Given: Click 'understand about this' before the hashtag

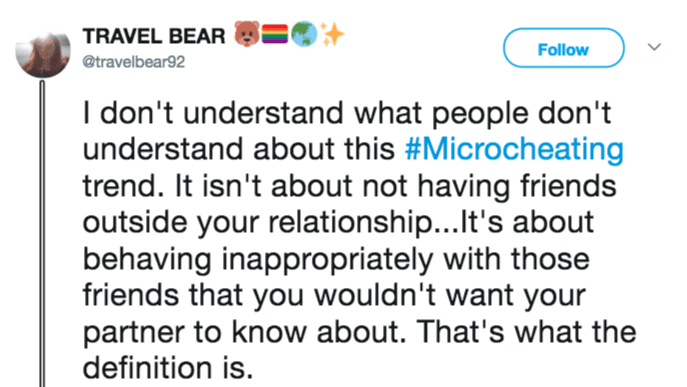Looking at the screenshot, I should pyautogui.click(x=239, y=149).
